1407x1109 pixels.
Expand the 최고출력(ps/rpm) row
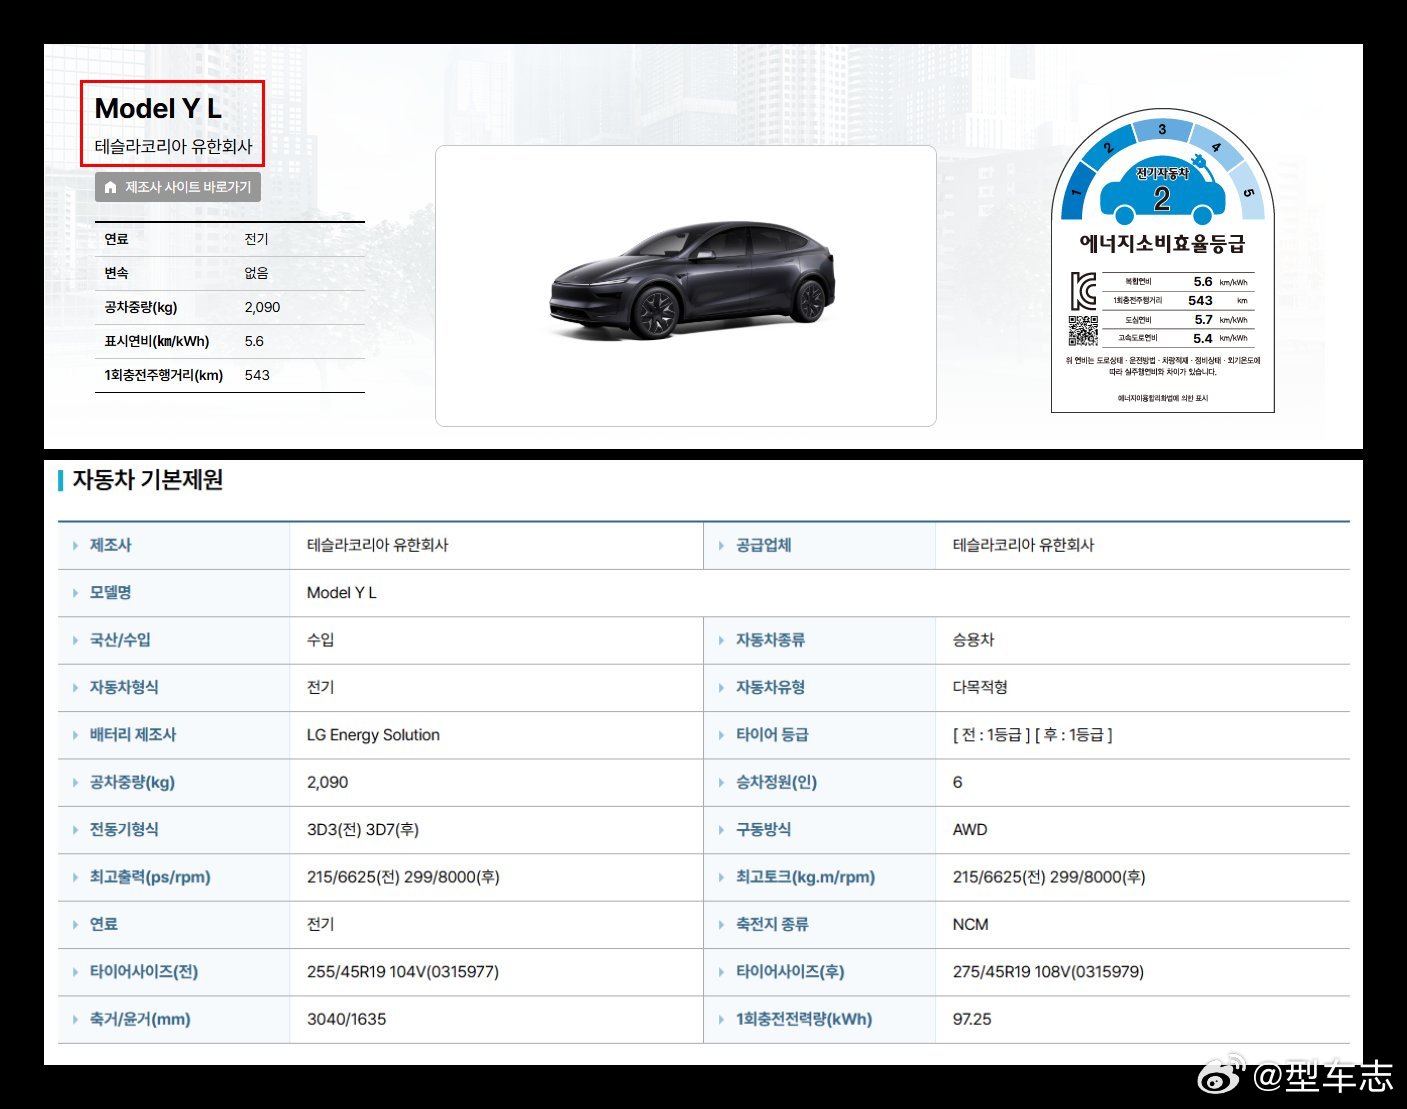(x=76, y=877)
